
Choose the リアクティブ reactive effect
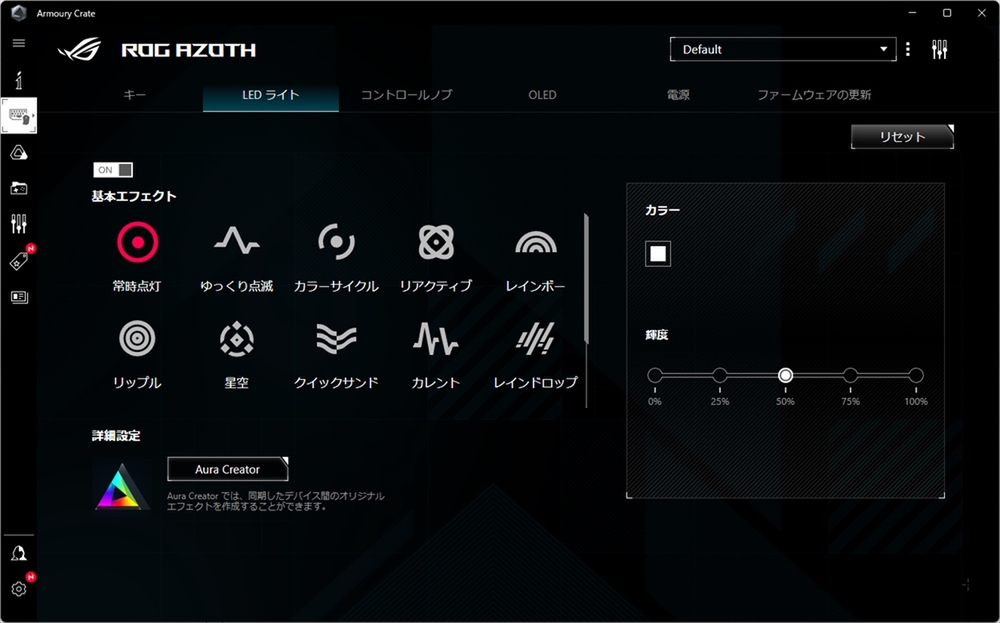click(436, 256)
